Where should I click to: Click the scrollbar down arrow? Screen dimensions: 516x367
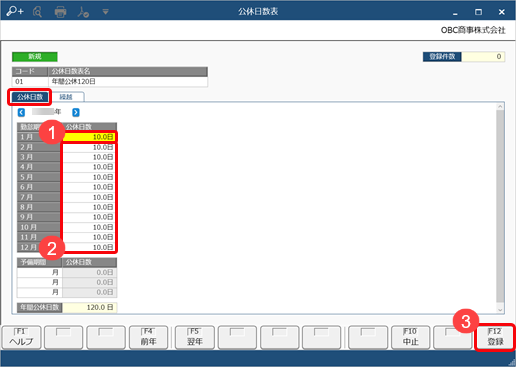click(500, 310)
